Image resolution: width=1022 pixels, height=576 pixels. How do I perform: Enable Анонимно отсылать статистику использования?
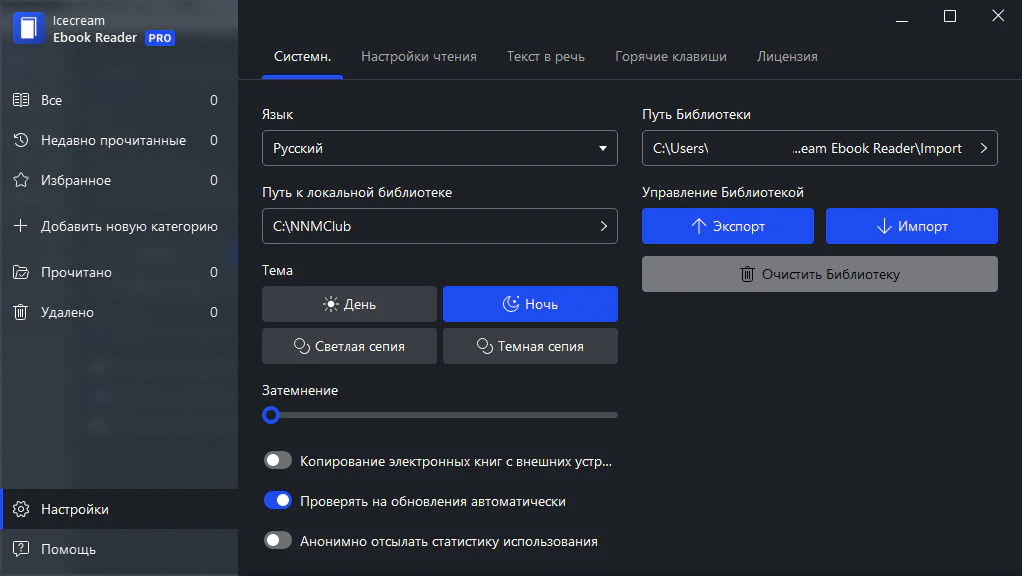pos(278,541)
